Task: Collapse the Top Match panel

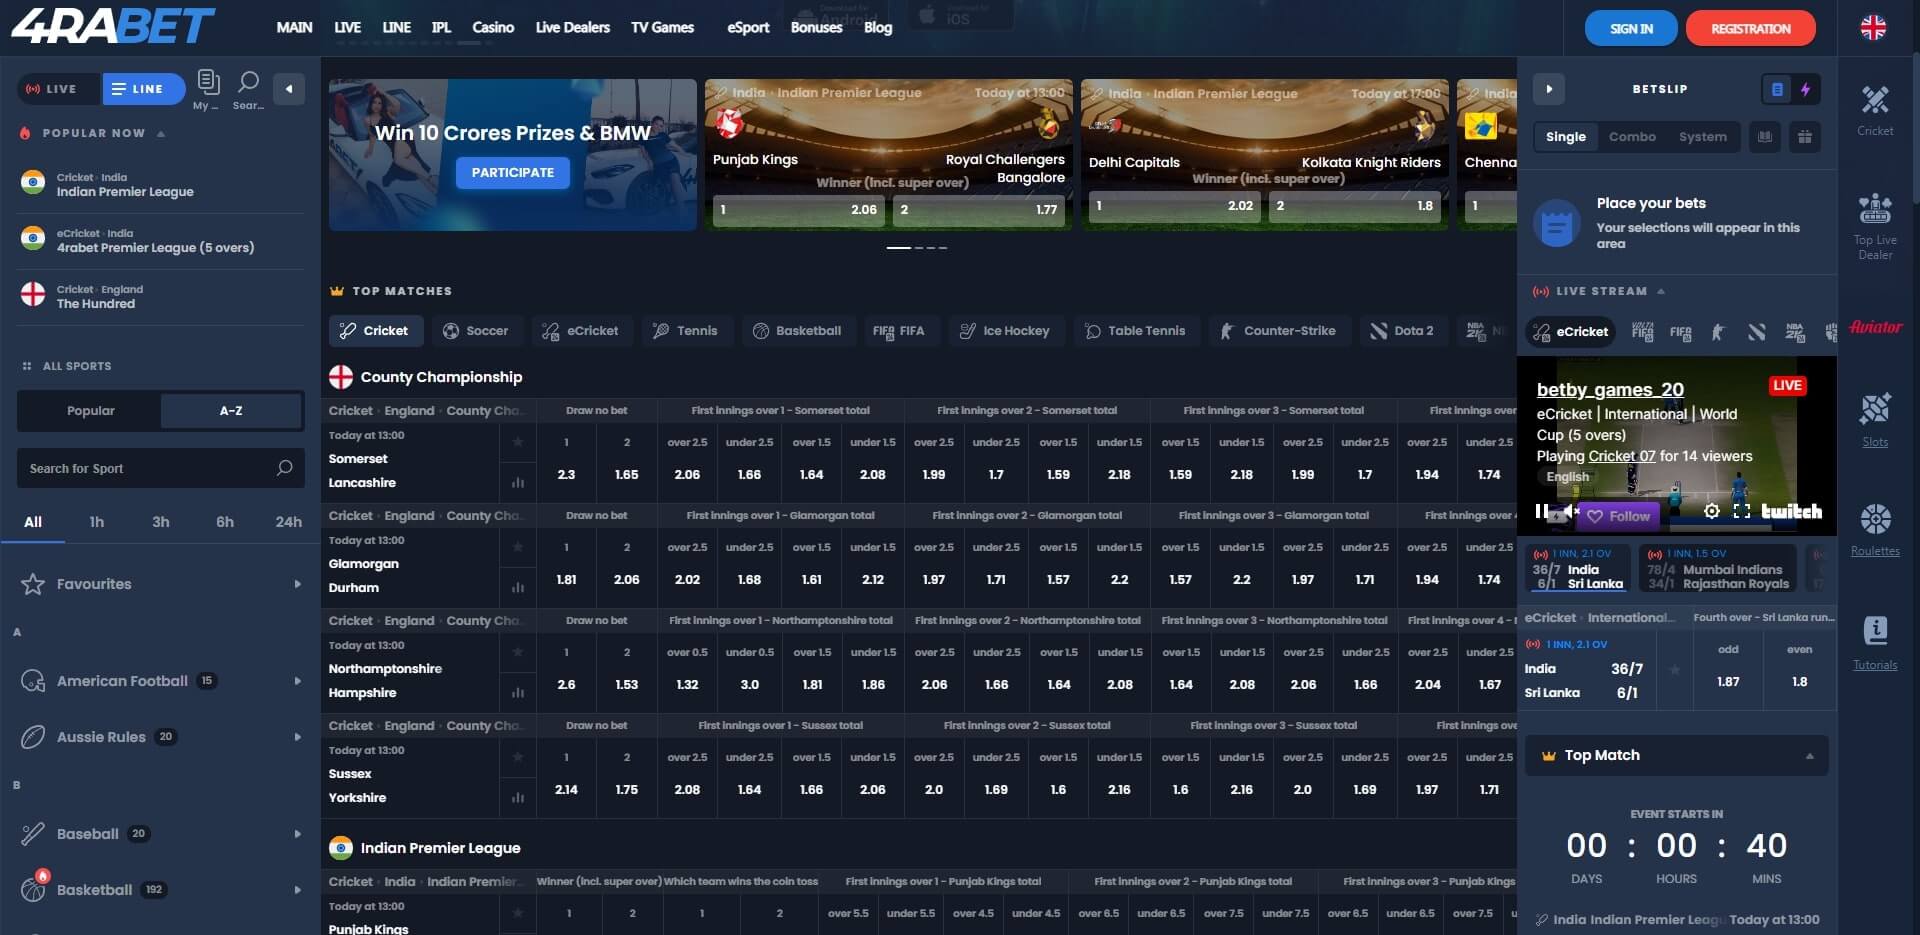Action: (x=1809, y=756)
